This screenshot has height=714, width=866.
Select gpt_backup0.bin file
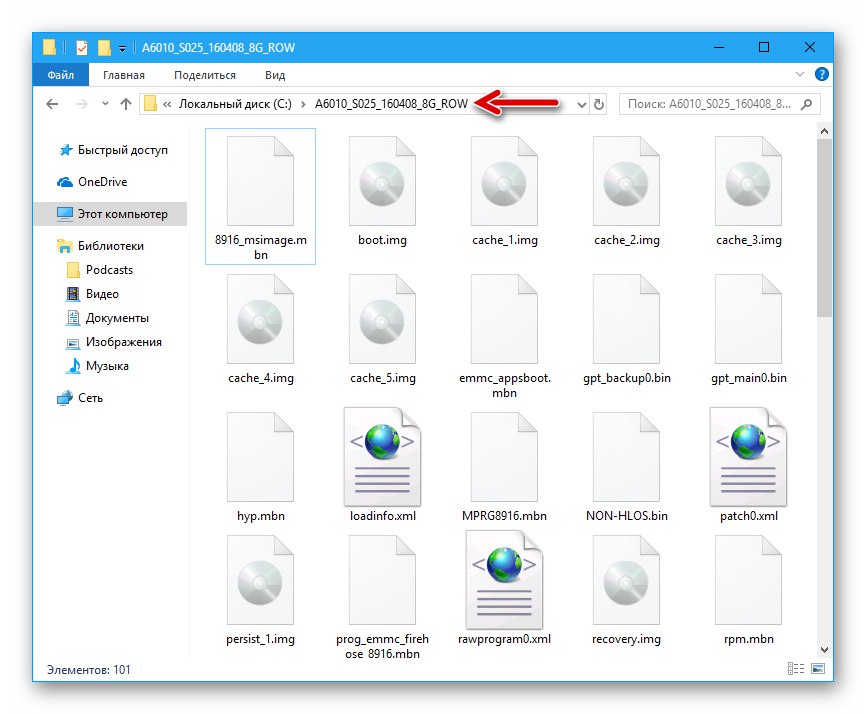(626, 319)
